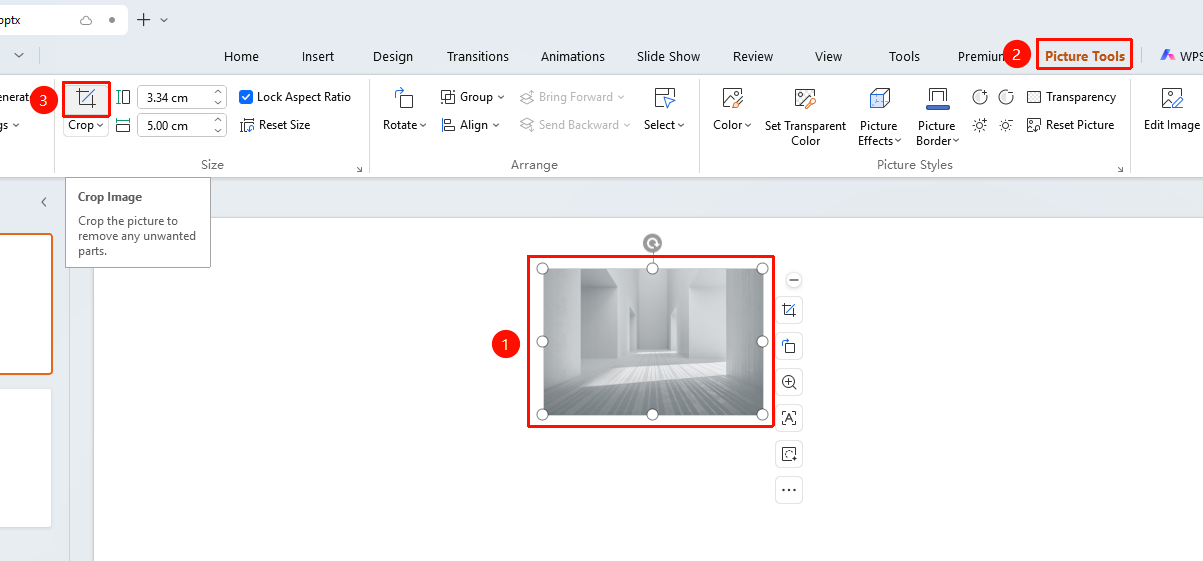This screenshot has height=561, width=1203.
Task: Click the WPS AI button
Action: tap(1180, 56)
